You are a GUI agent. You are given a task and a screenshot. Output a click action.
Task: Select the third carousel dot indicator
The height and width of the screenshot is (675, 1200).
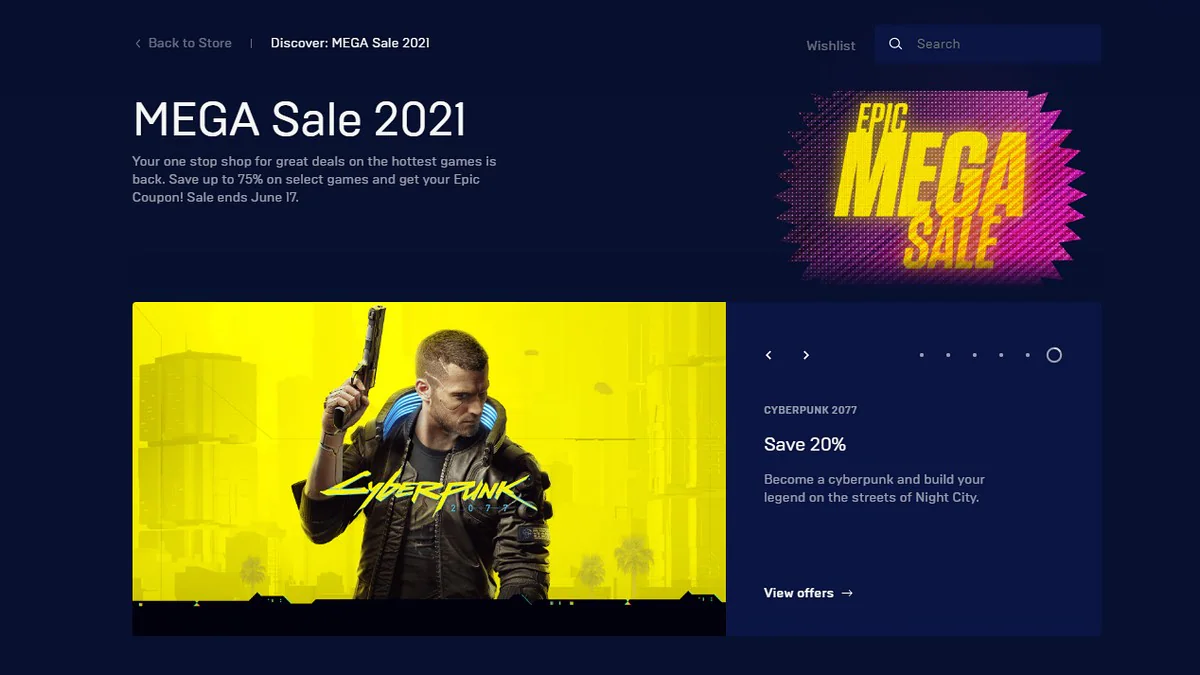pos(974,355)
